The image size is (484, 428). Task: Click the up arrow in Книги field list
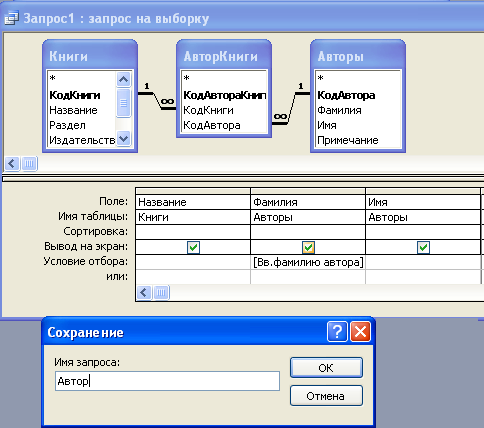123,79
